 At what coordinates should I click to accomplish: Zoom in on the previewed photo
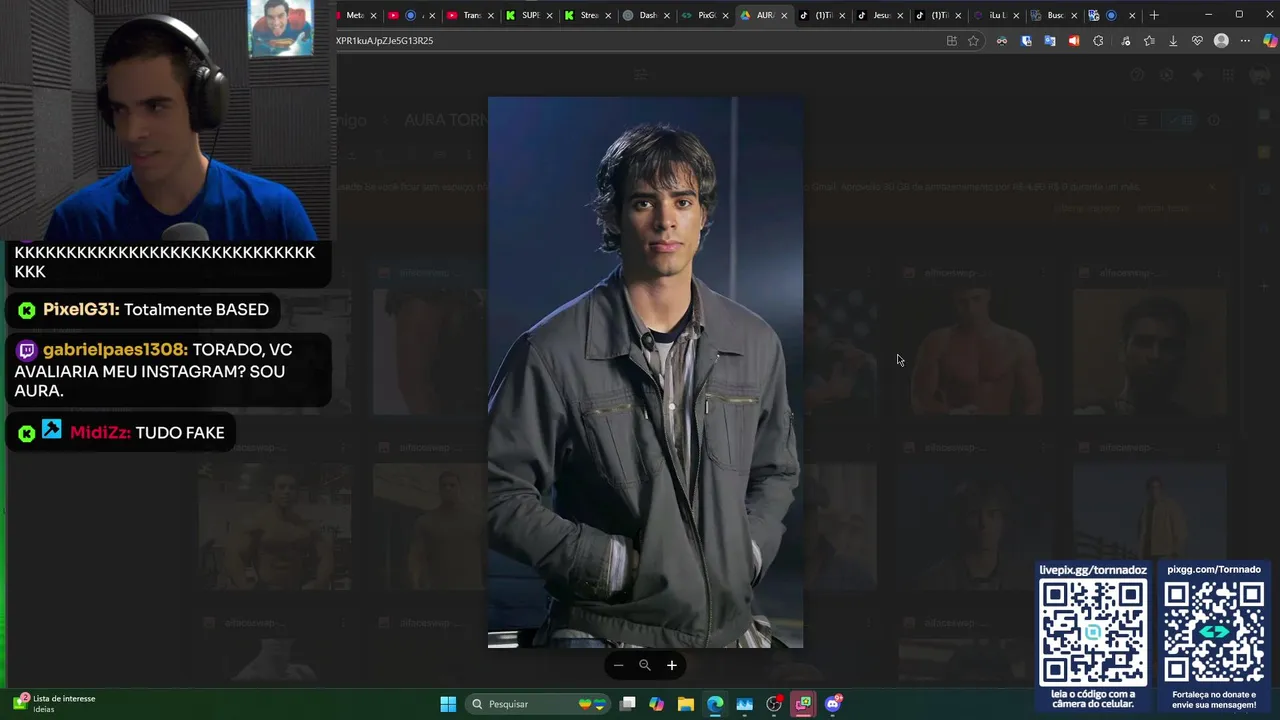(672, 665)
